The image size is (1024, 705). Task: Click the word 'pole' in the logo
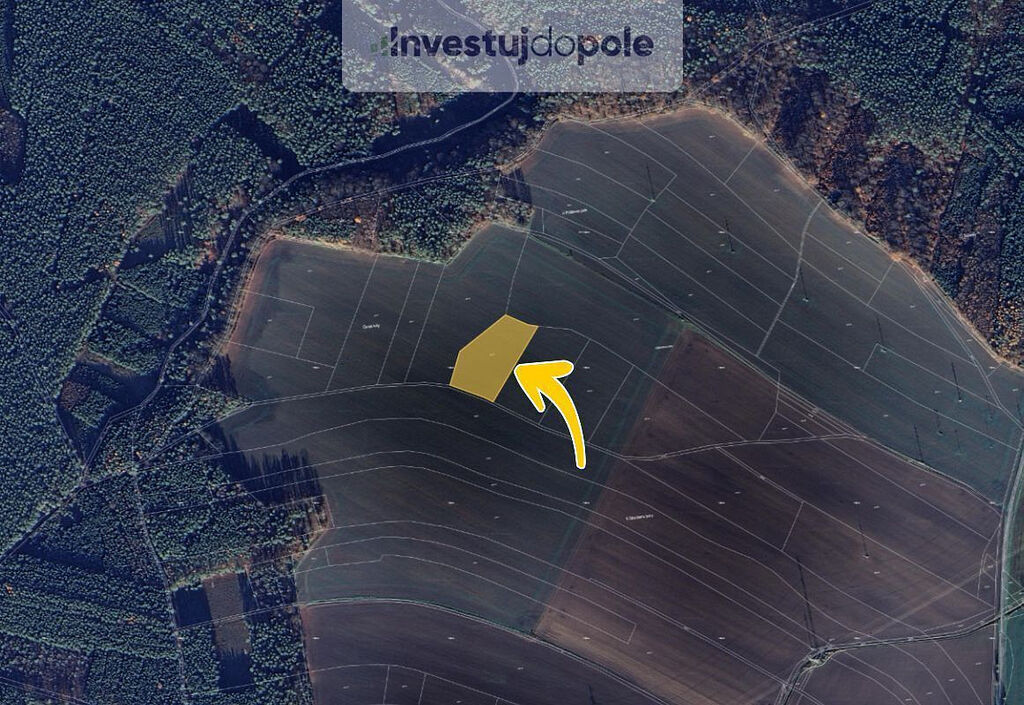pyautogui.click(x=615, y=46)
